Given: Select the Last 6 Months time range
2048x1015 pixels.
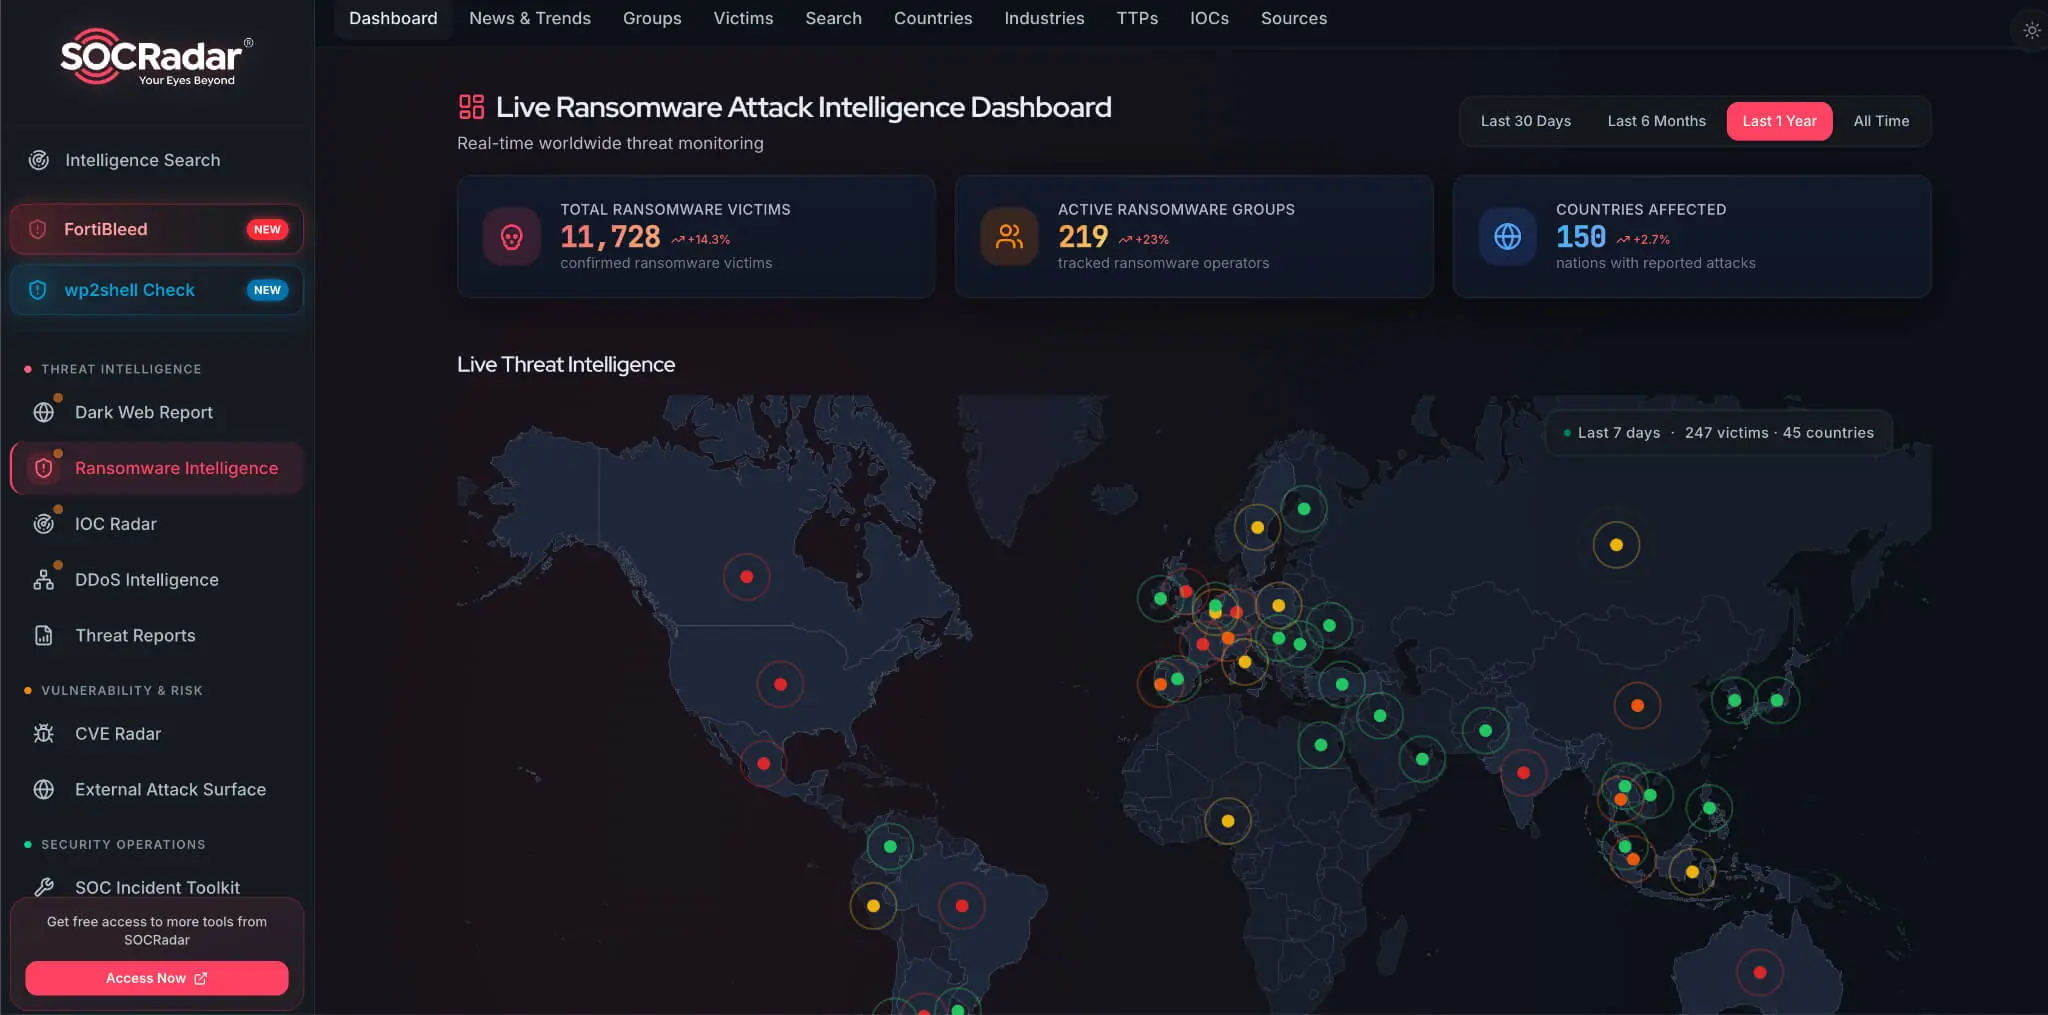Looking at the screenshot, I should [x=1656, y=121].
